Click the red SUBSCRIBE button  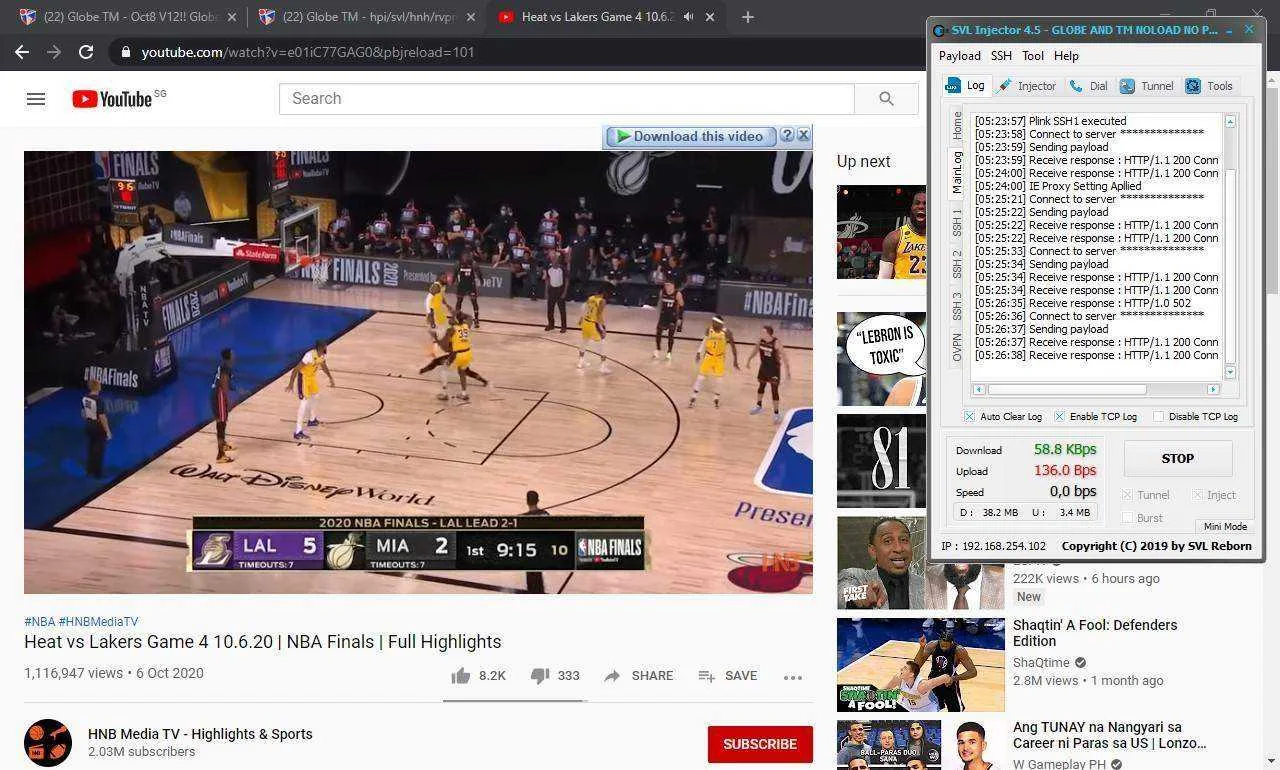pyautogui.click(x=760, y=744)
